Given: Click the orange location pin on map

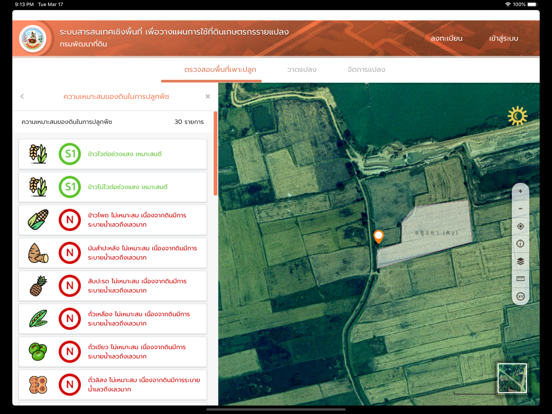Looking at the screenshot, I should 378,237.
